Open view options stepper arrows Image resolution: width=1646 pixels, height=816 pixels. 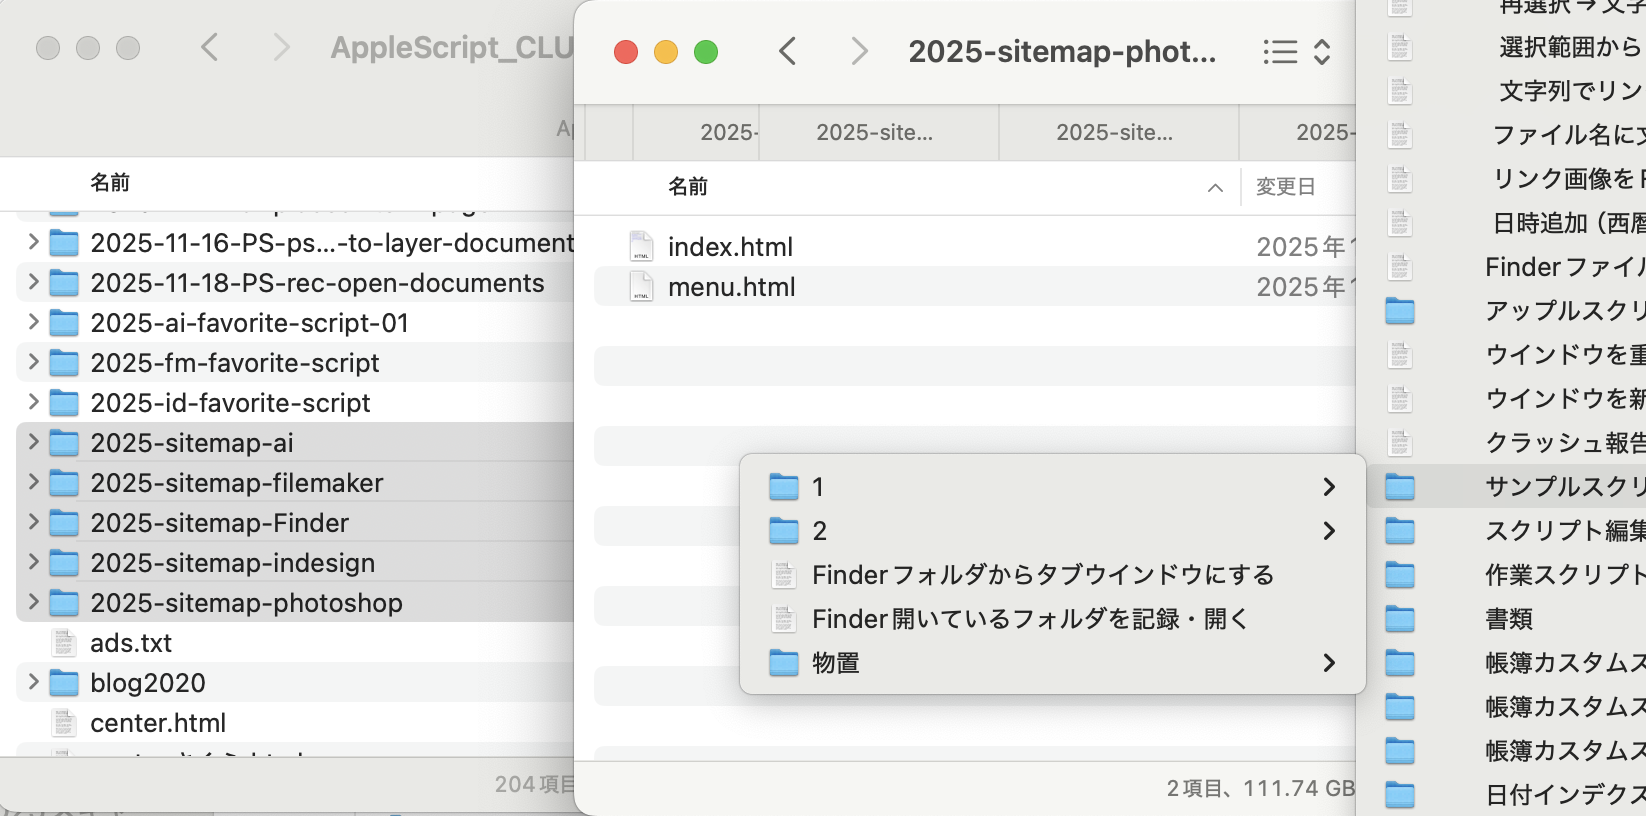click(x=1322, y=52)
